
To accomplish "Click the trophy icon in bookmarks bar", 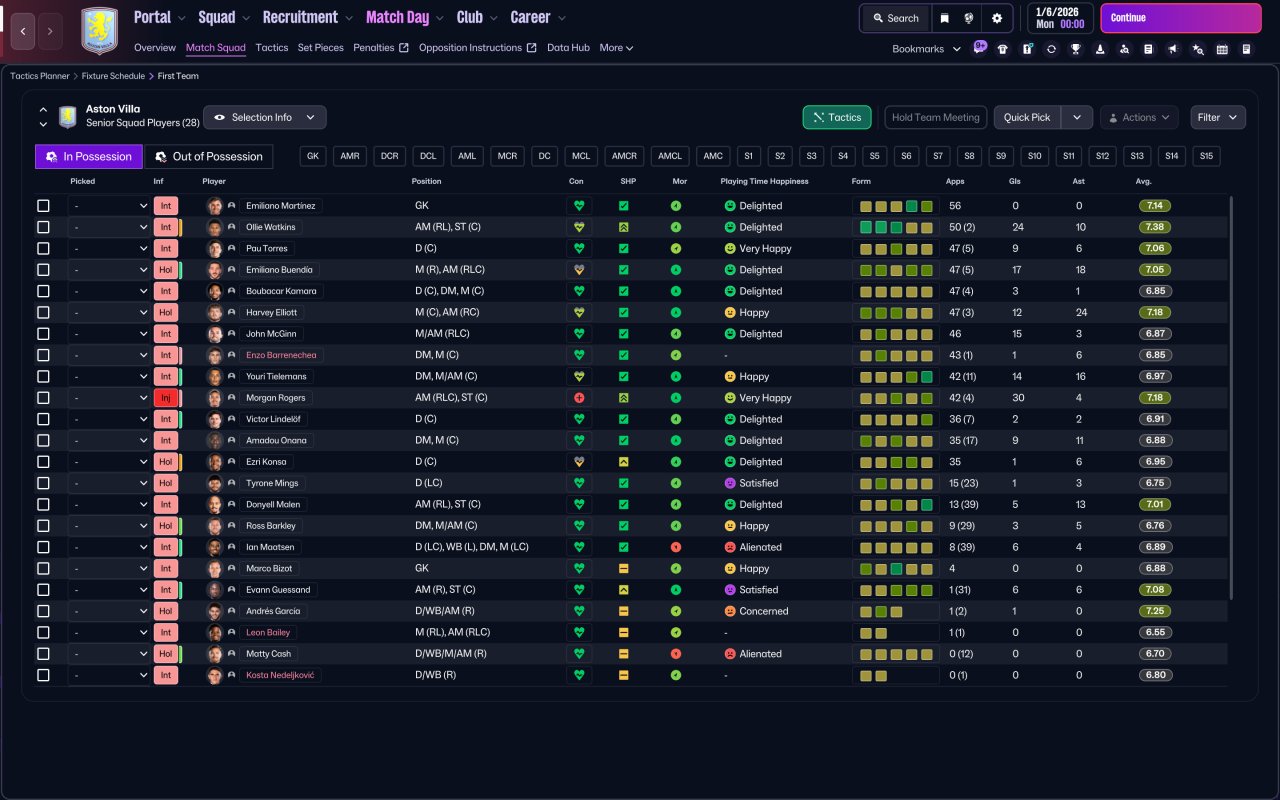I will (1075, 49).
